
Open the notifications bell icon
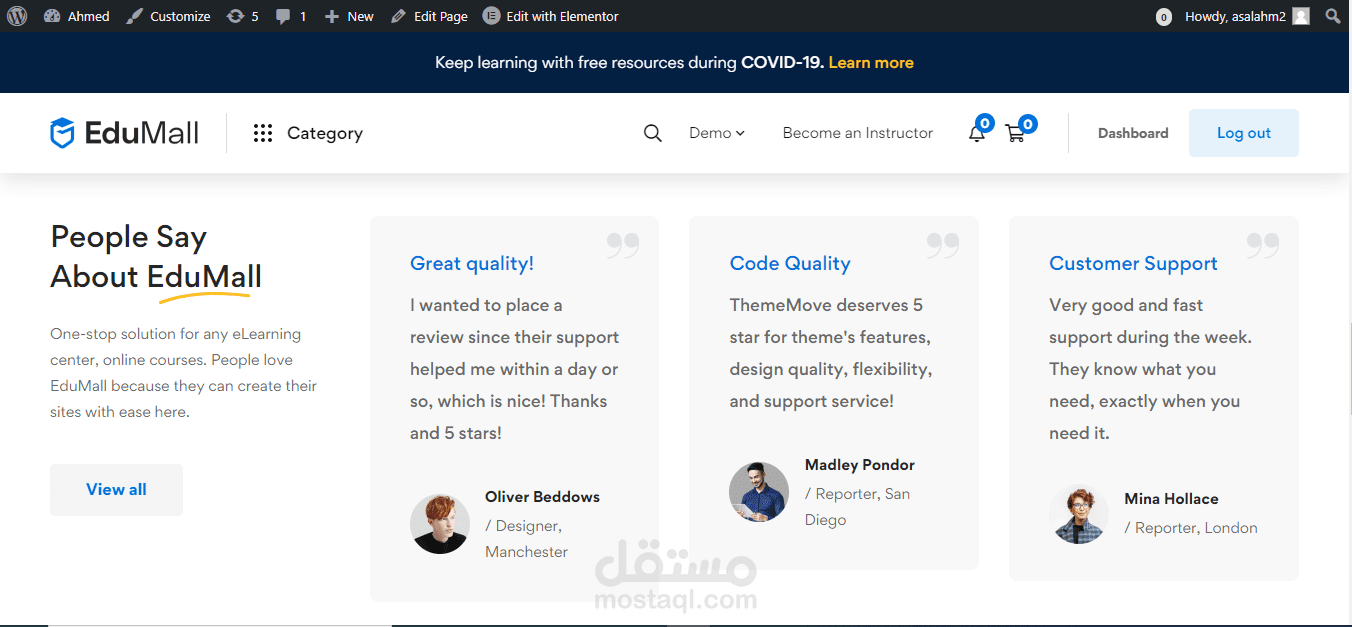pos(977,133)
